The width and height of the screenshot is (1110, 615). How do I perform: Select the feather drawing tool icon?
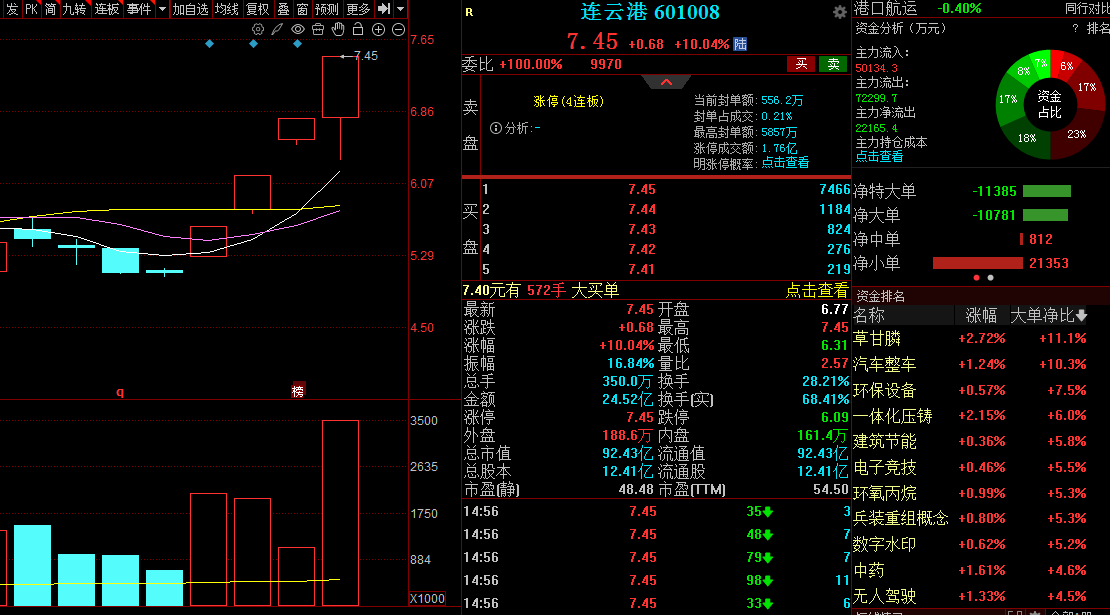coord(278,29)
